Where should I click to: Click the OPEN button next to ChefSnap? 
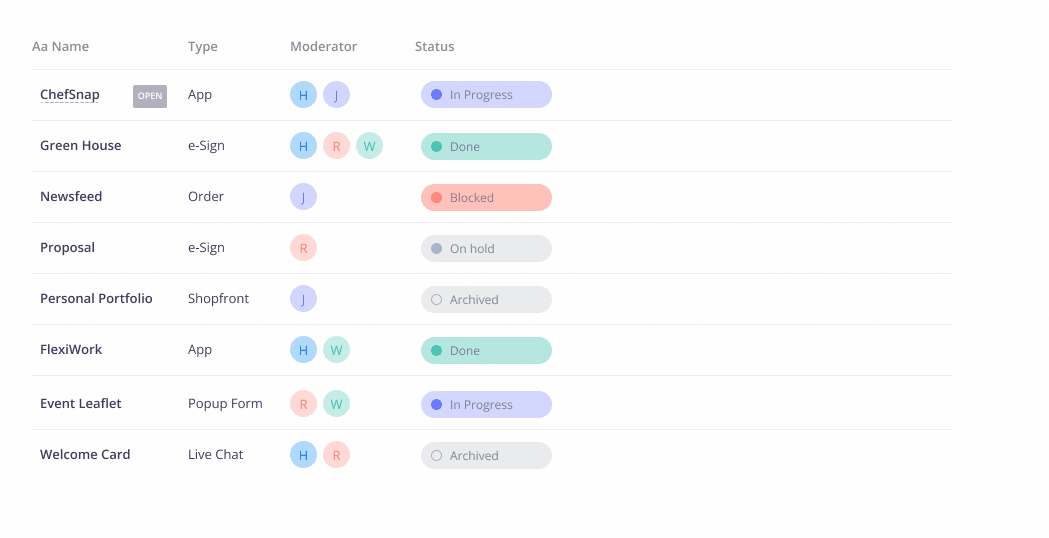pos(150,96)
